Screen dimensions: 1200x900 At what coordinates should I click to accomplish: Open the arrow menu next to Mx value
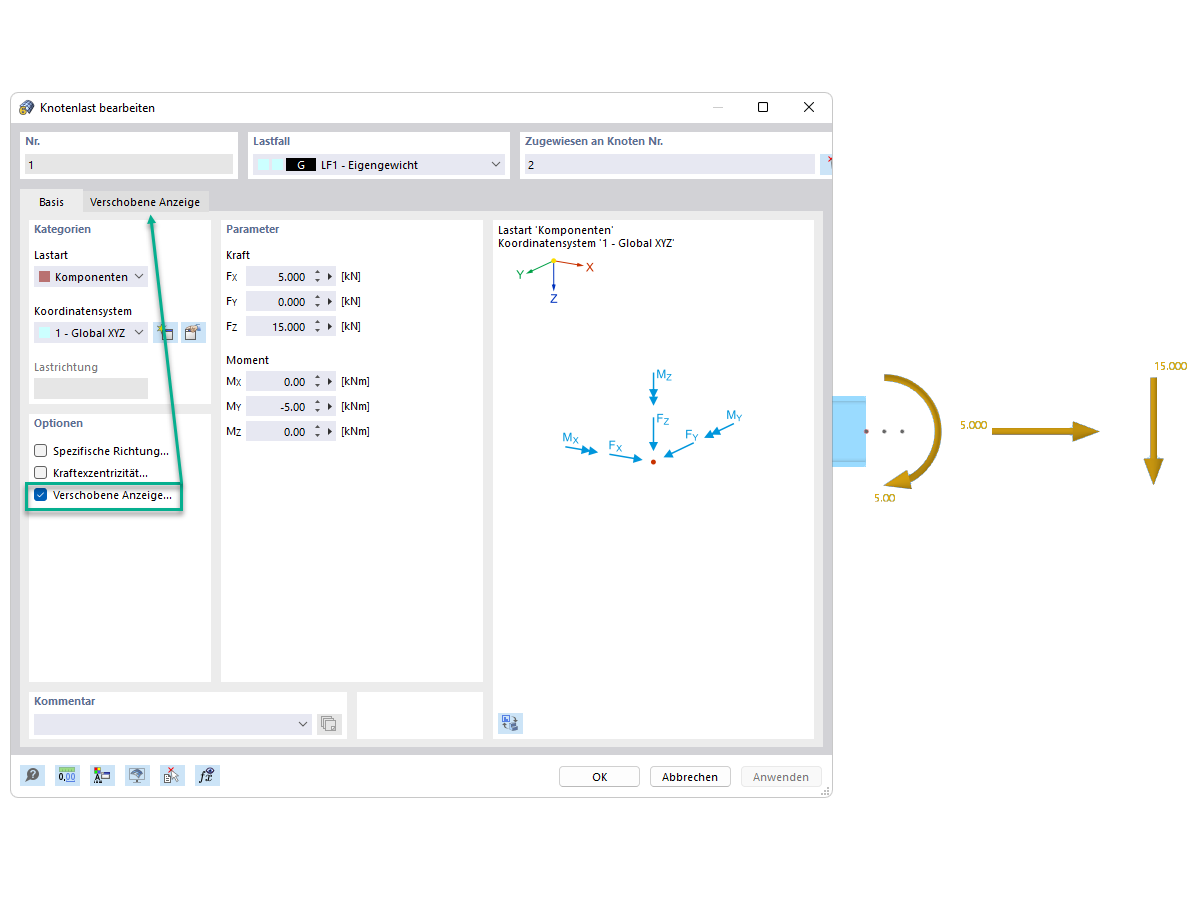pyautogui.click(x=331, y=382)
